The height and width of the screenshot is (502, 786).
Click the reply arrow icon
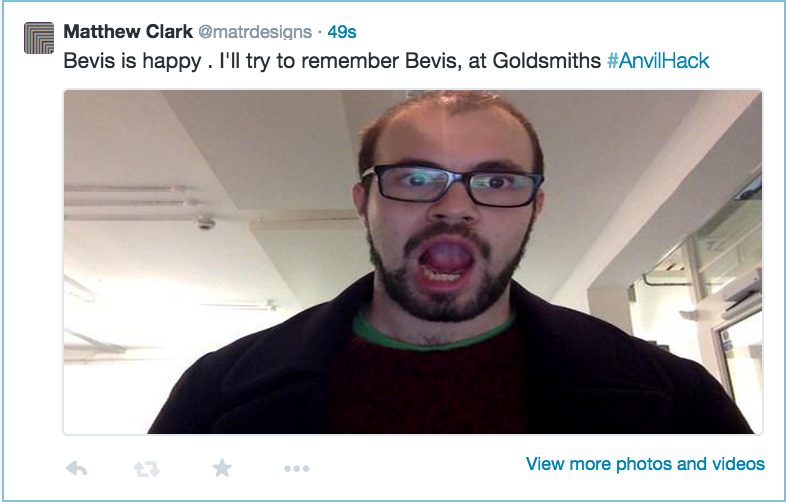click(x=76, y=468)
